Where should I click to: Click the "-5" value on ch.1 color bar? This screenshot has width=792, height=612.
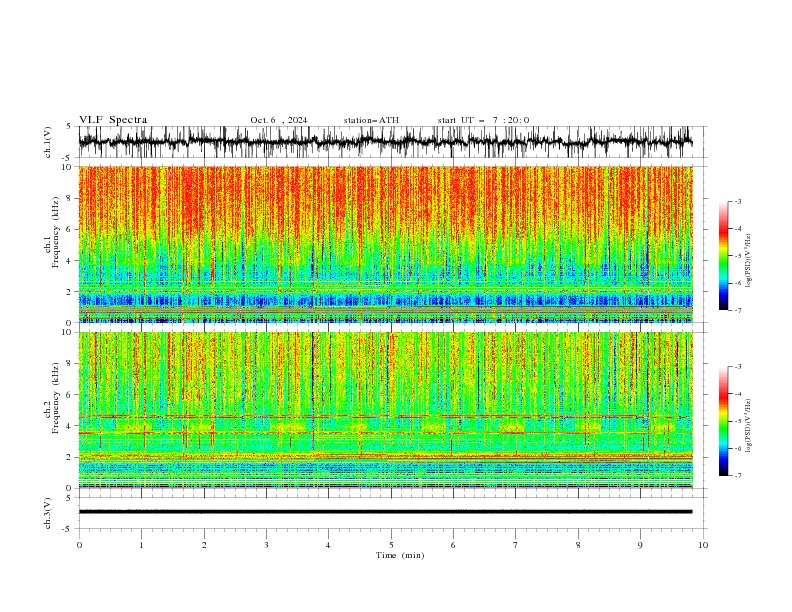(737, 256)
